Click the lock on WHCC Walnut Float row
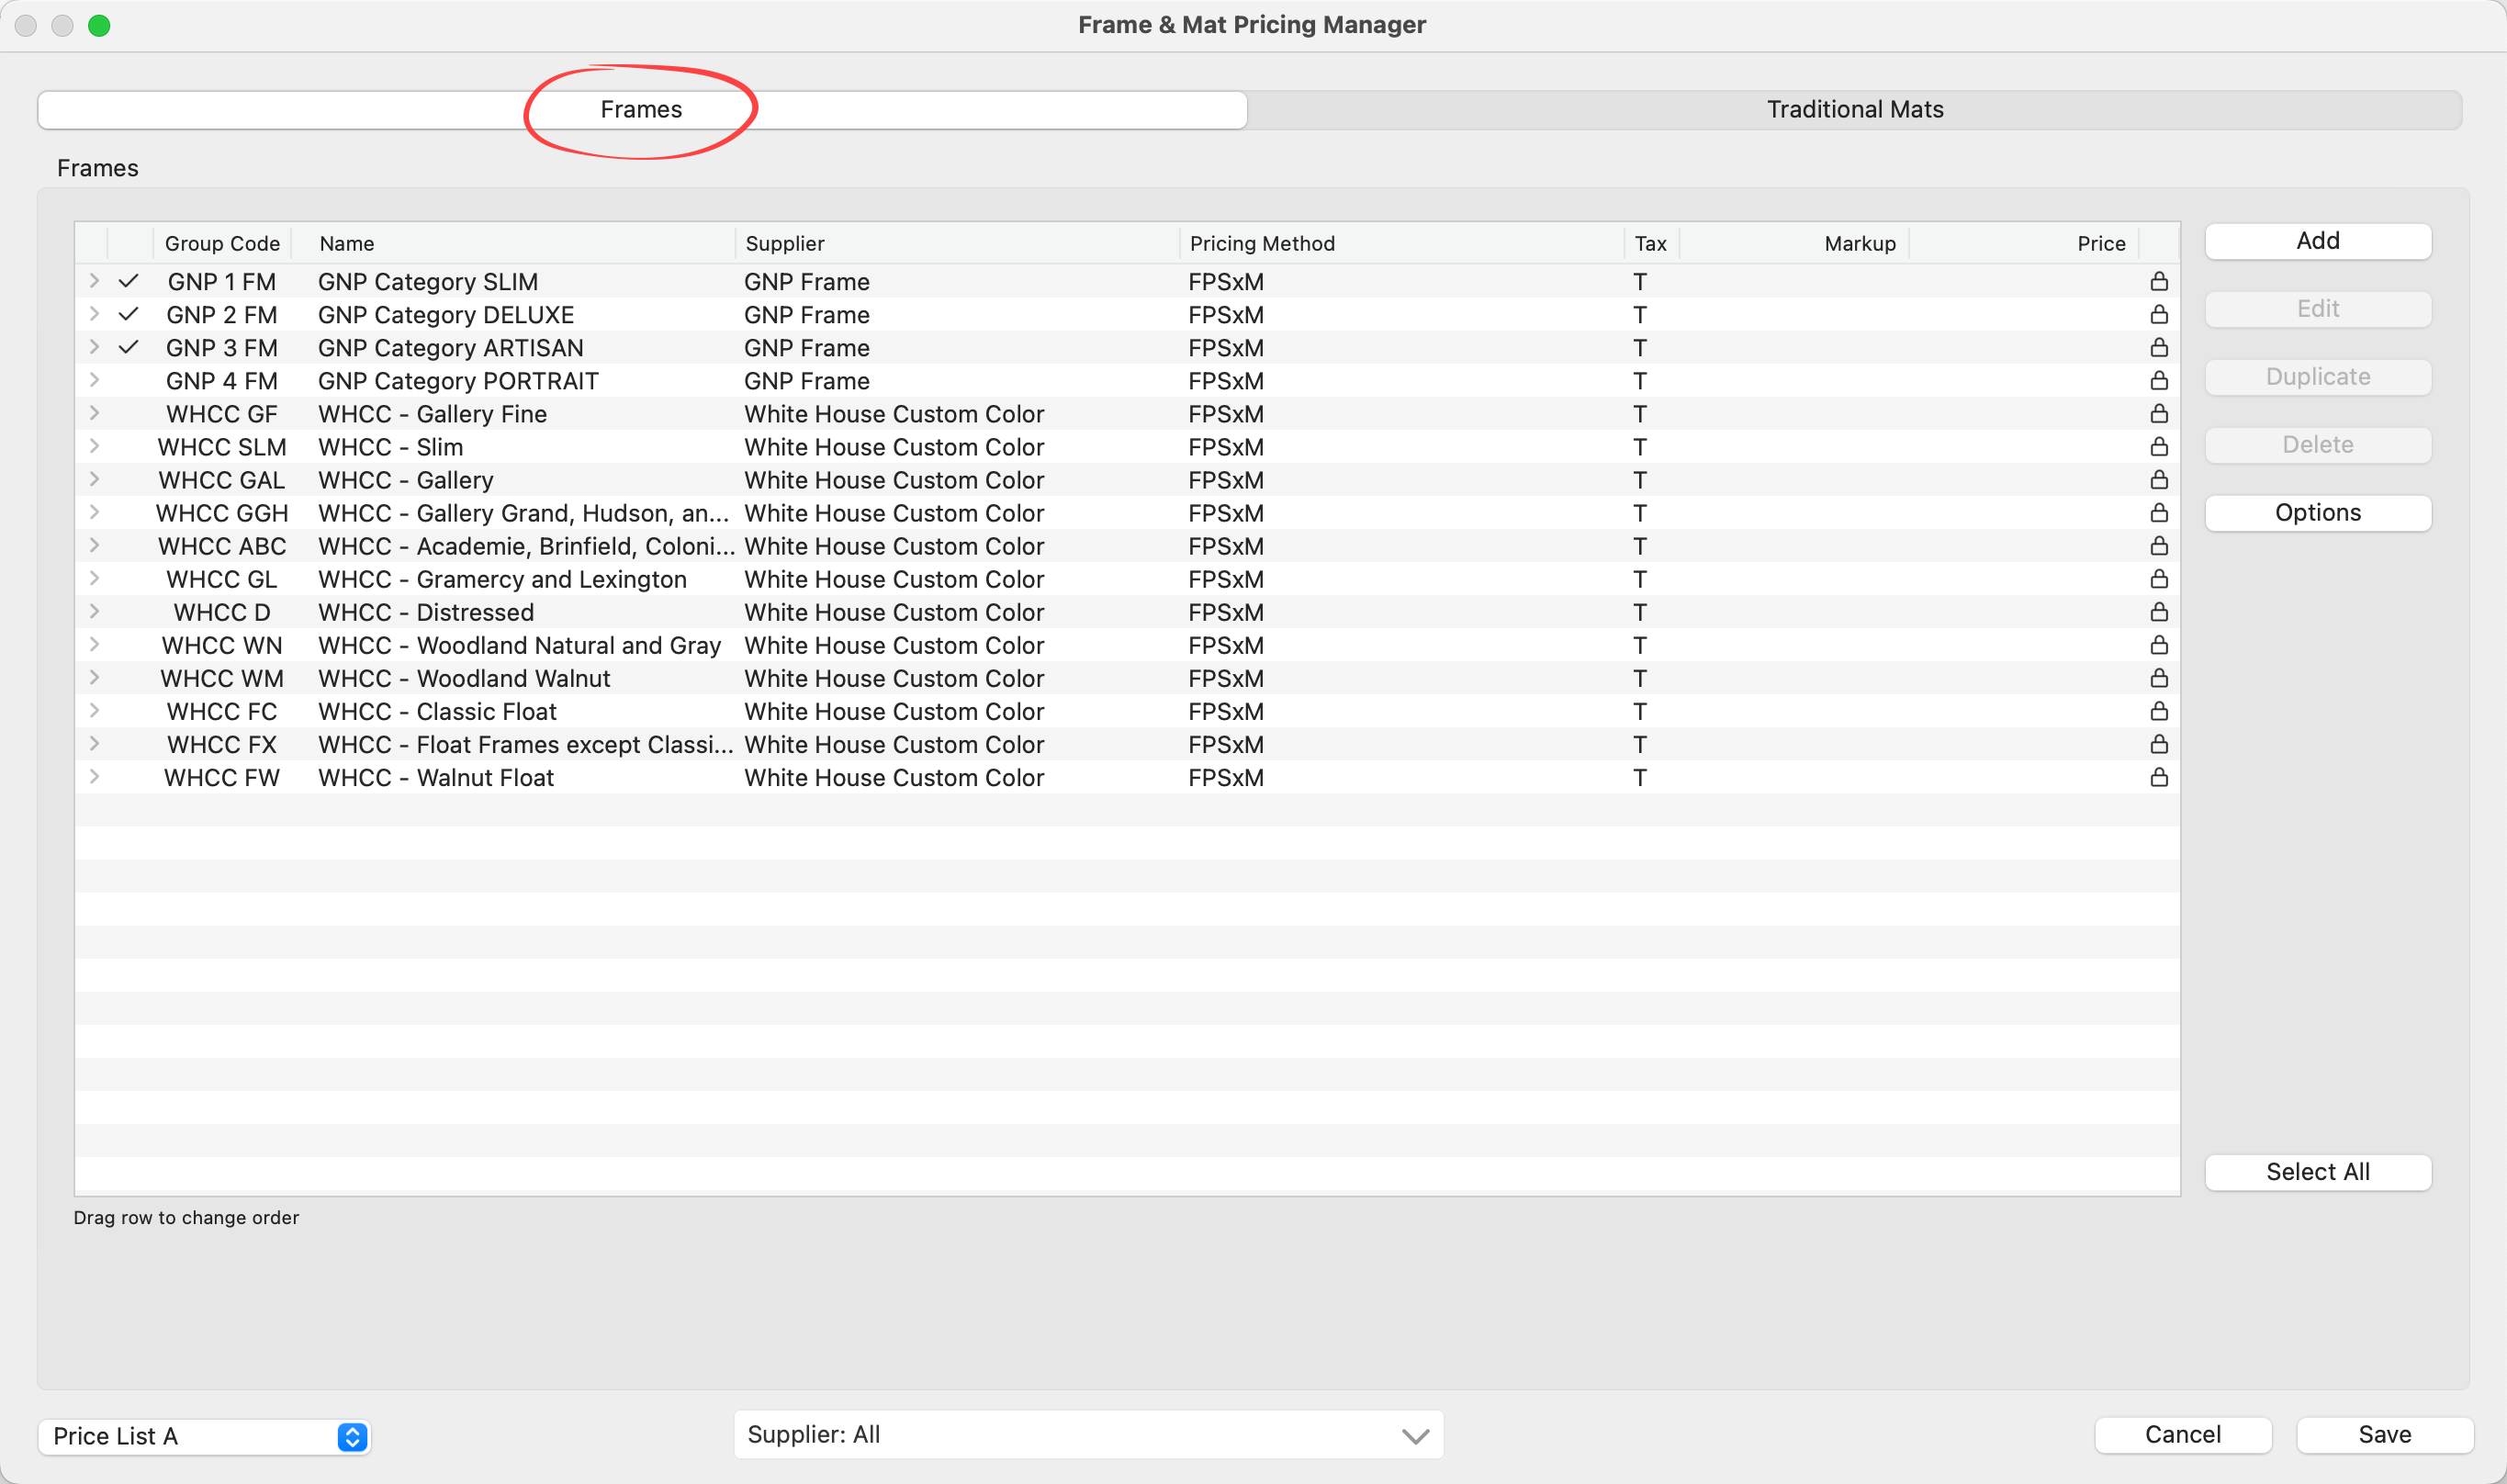Screen dimensions: 2507x1484 pyautogui.click(x=2159, y=777)
